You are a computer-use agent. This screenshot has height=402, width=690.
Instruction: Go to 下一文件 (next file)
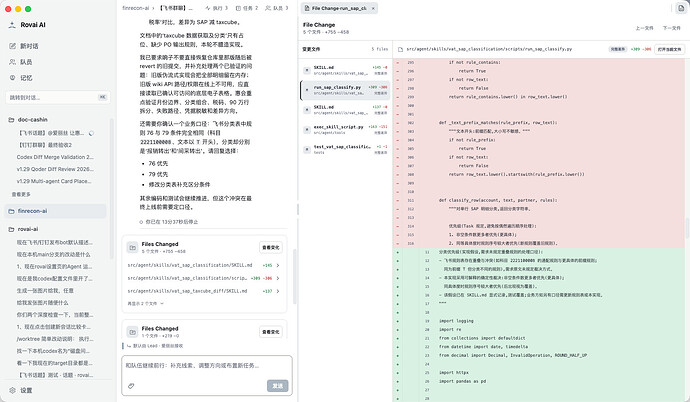672,28
